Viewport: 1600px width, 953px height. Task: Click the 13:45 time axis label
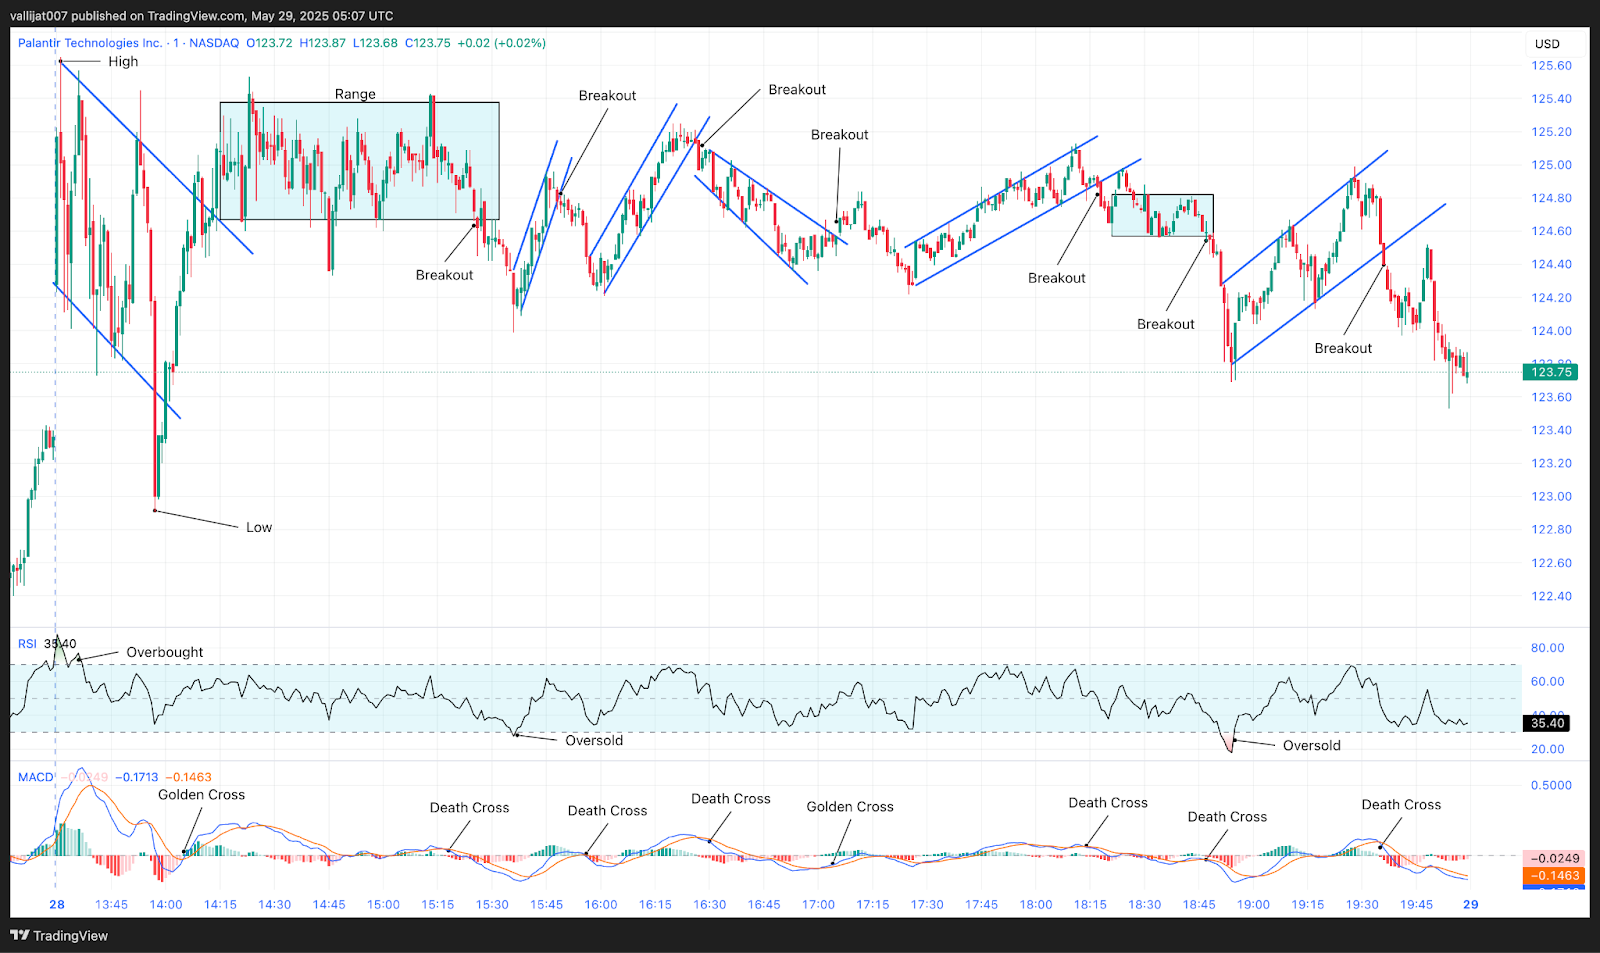[111, 904]
